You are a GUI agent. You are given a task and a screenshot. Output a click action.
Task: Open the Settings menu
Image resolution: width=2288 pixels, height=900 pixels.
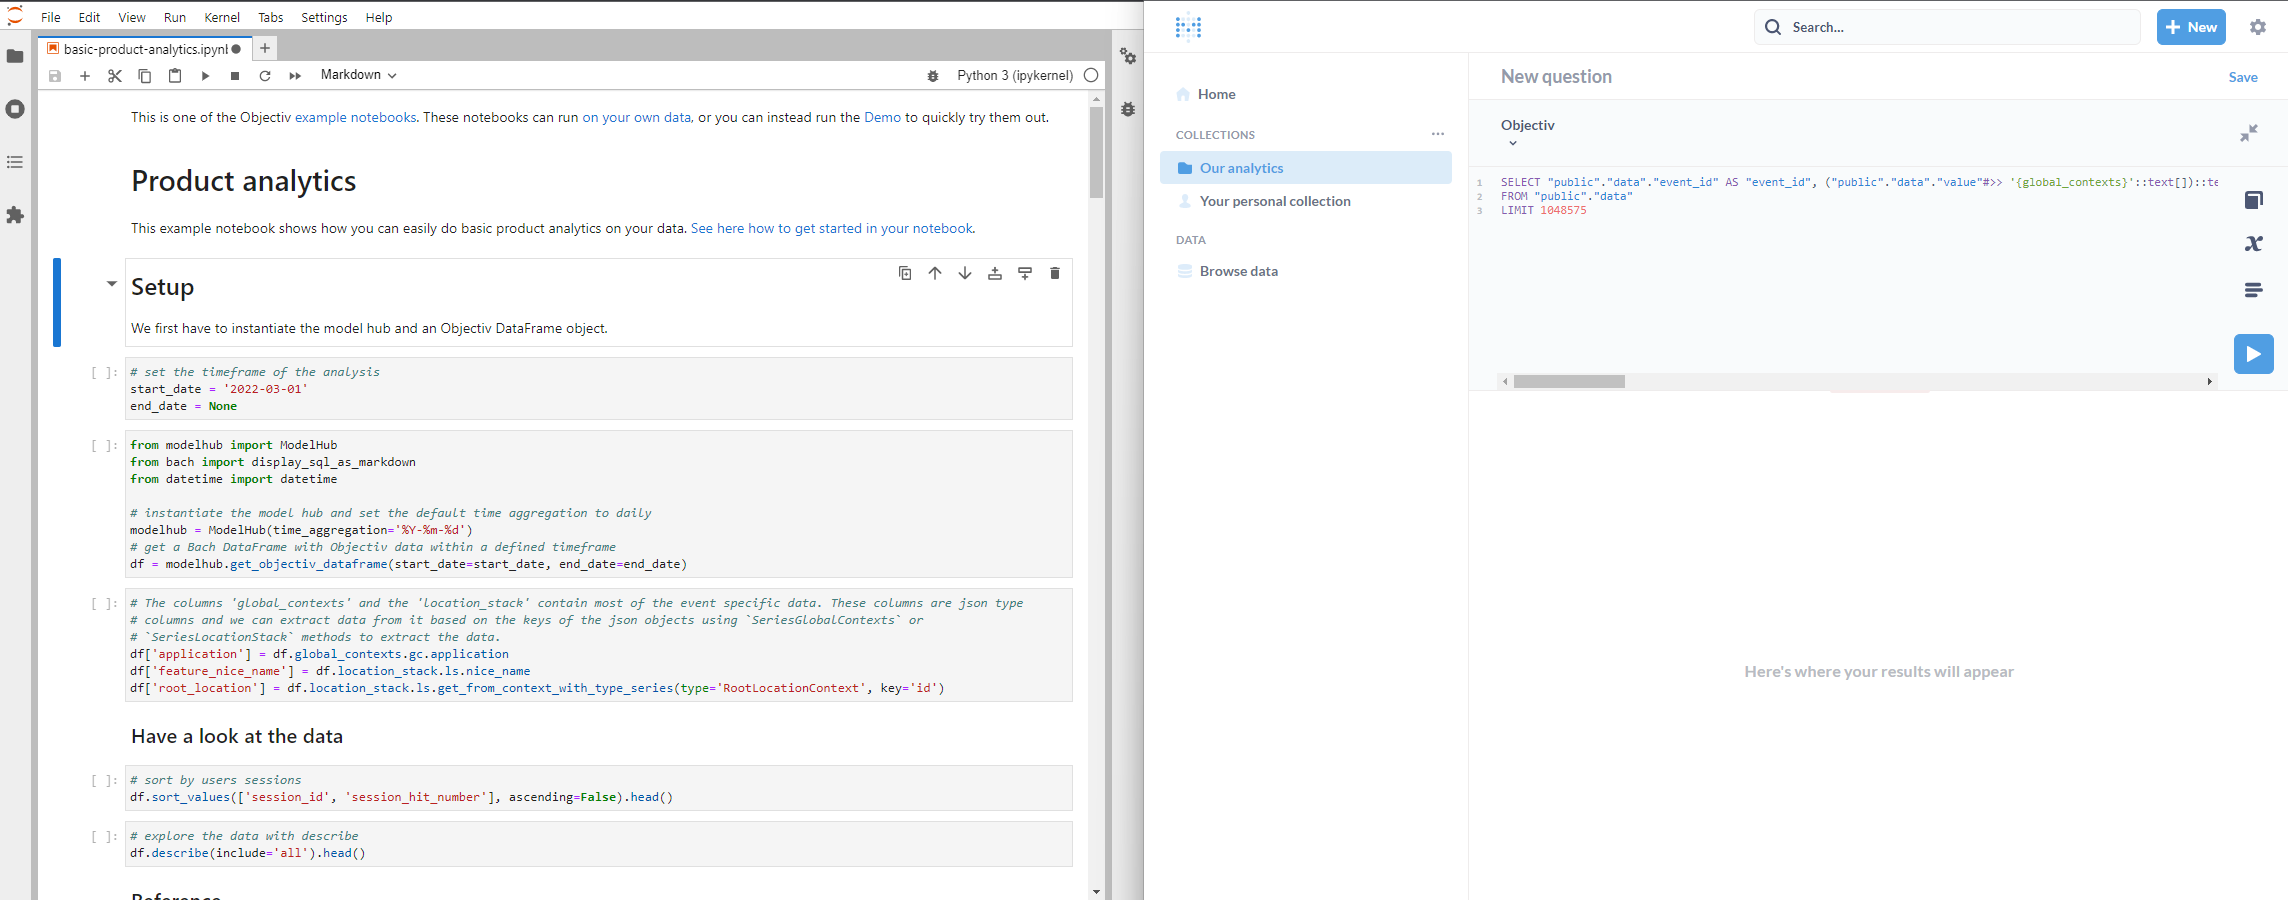(324, 17)
